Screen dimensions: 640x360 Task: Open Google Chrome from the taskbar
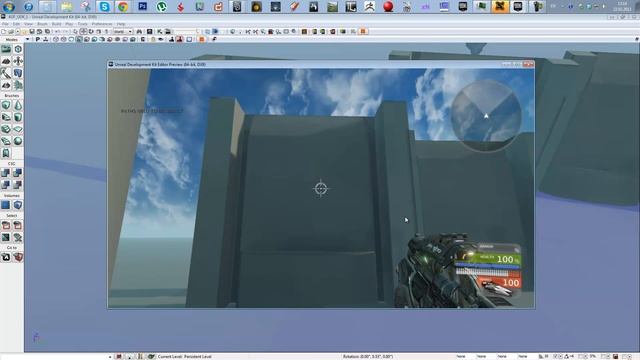(x=123, y=7)
